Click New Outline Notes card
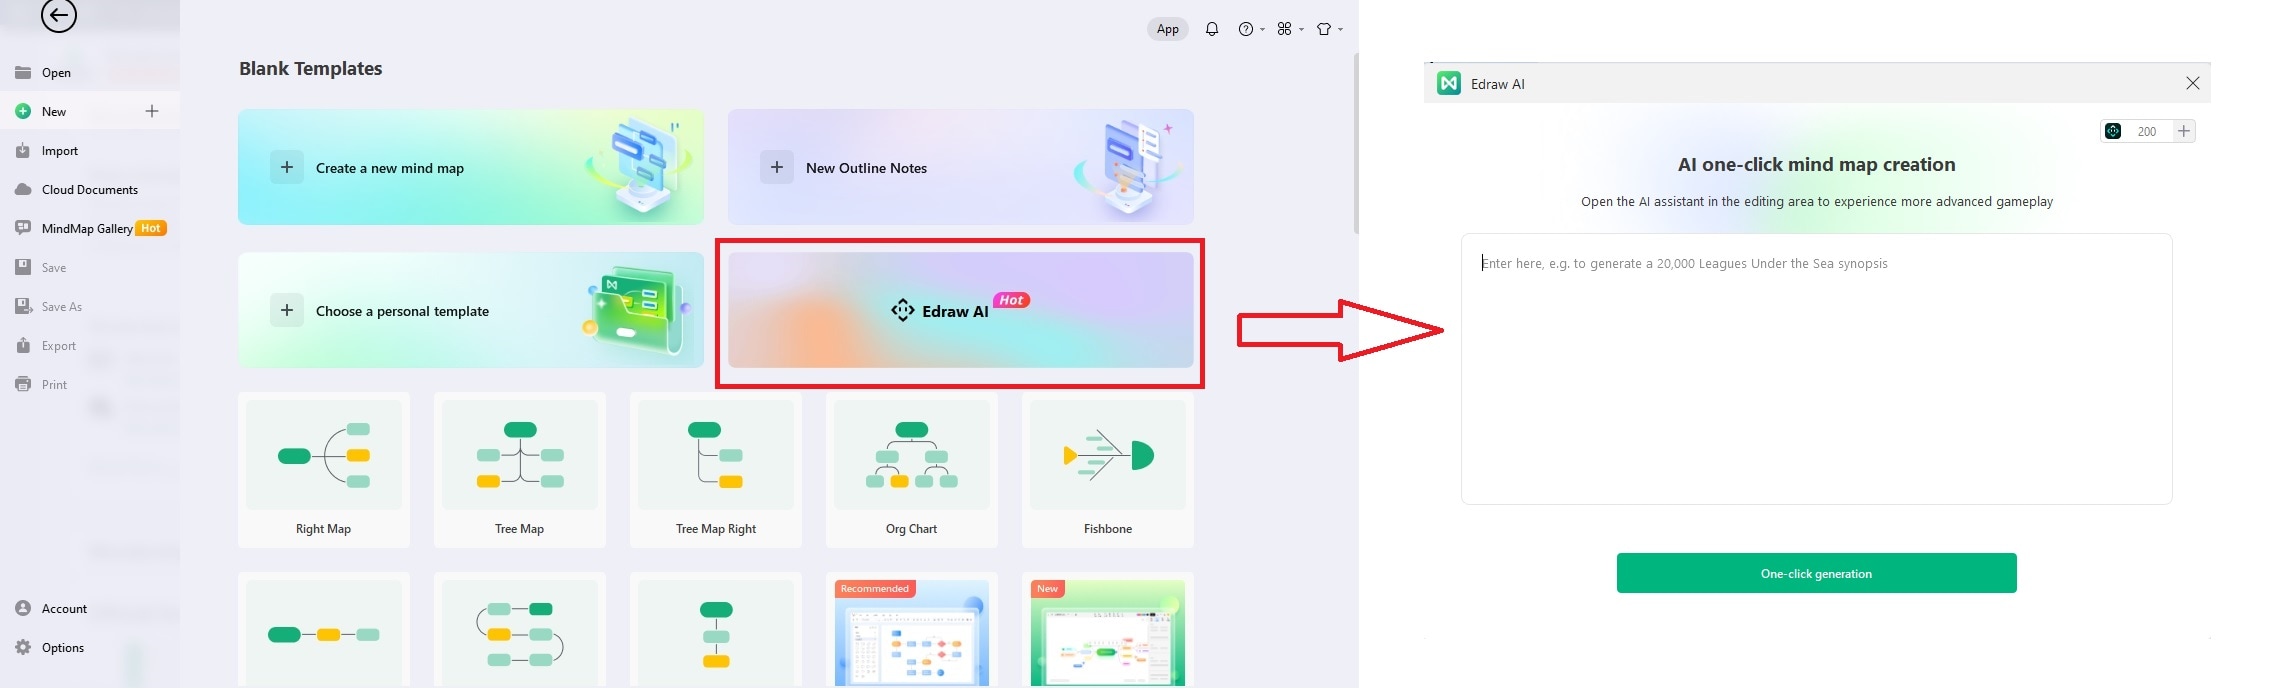Screen dimensions: 2284x690 [961, 167]
